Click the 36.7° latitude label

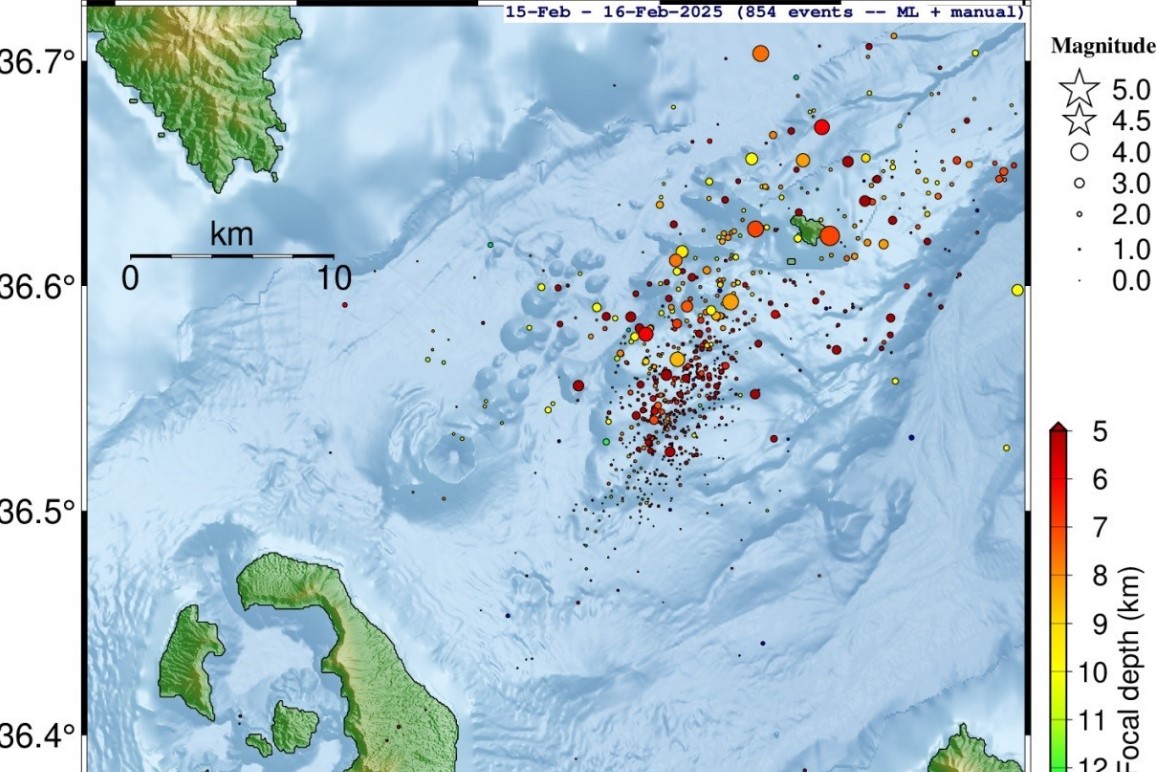(x=40, y=62)
